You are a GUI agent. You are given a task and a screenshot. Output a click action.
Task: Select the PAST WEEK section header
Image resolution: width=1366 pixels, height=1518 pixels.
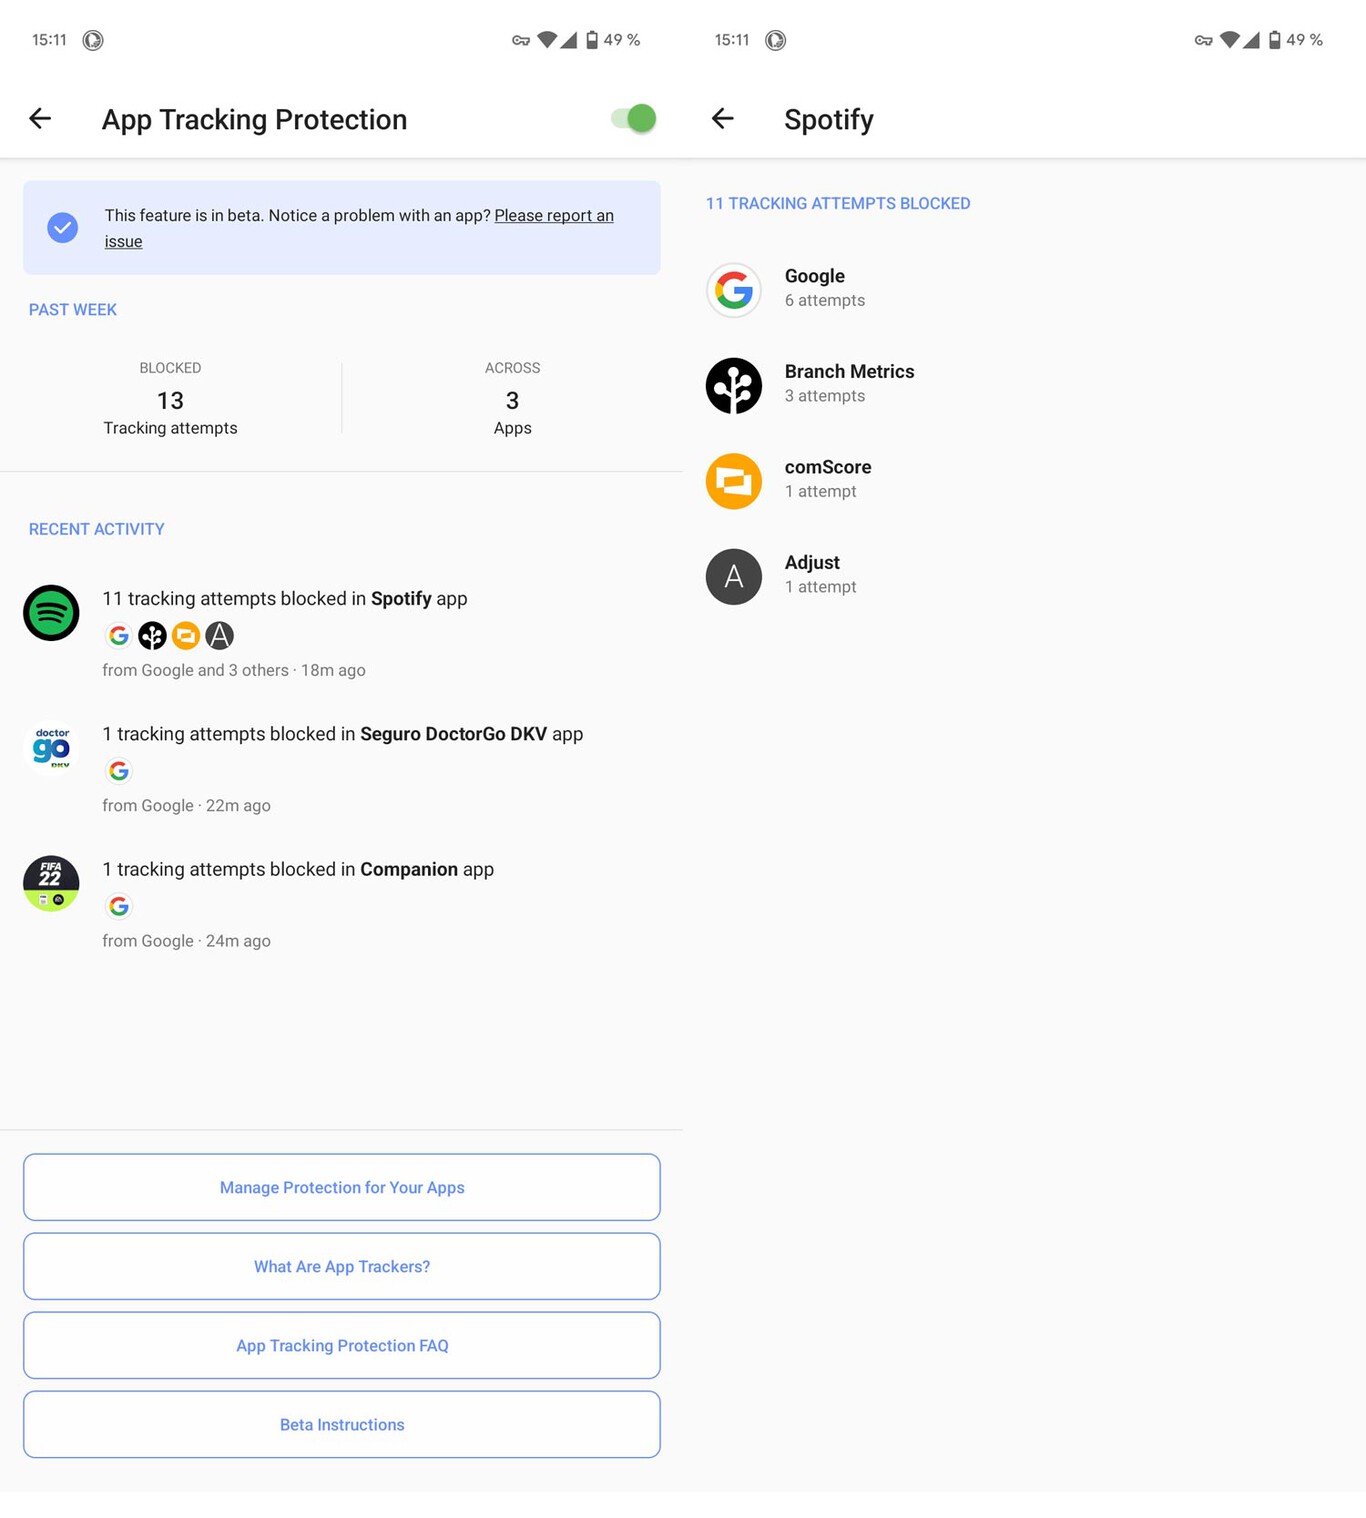pos(72,309)
